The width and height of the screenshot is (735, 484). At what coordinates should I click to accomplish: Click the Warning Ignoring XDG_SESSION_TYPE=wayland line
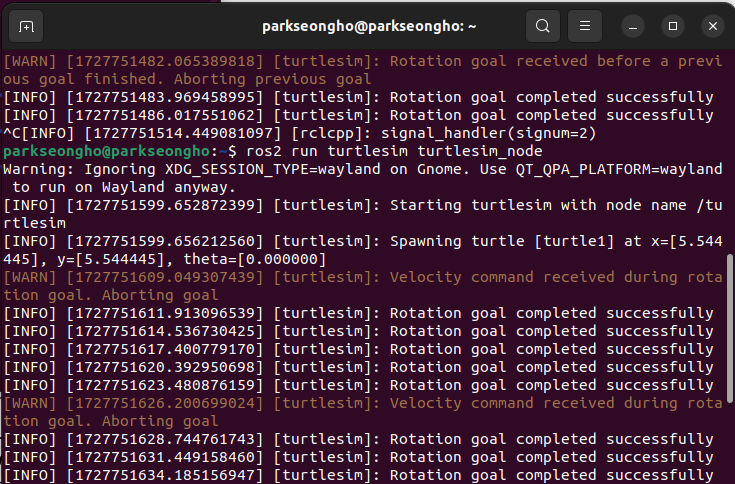tap(362, 178)
